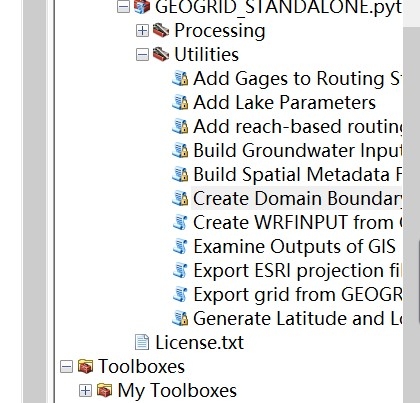Select Export ESRI projection file tool
This screenshot has height=403, width=420.
click(x=297, y=270)
